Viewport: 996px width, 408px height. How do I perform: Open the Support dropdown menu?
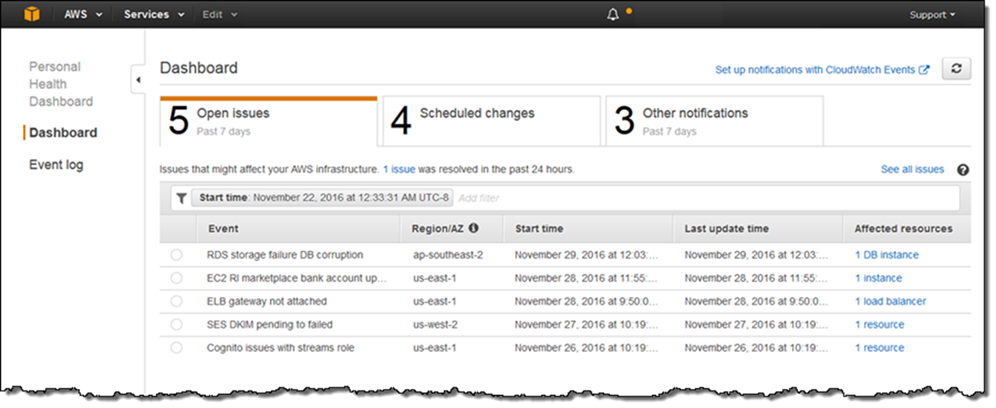pos(932,15)
